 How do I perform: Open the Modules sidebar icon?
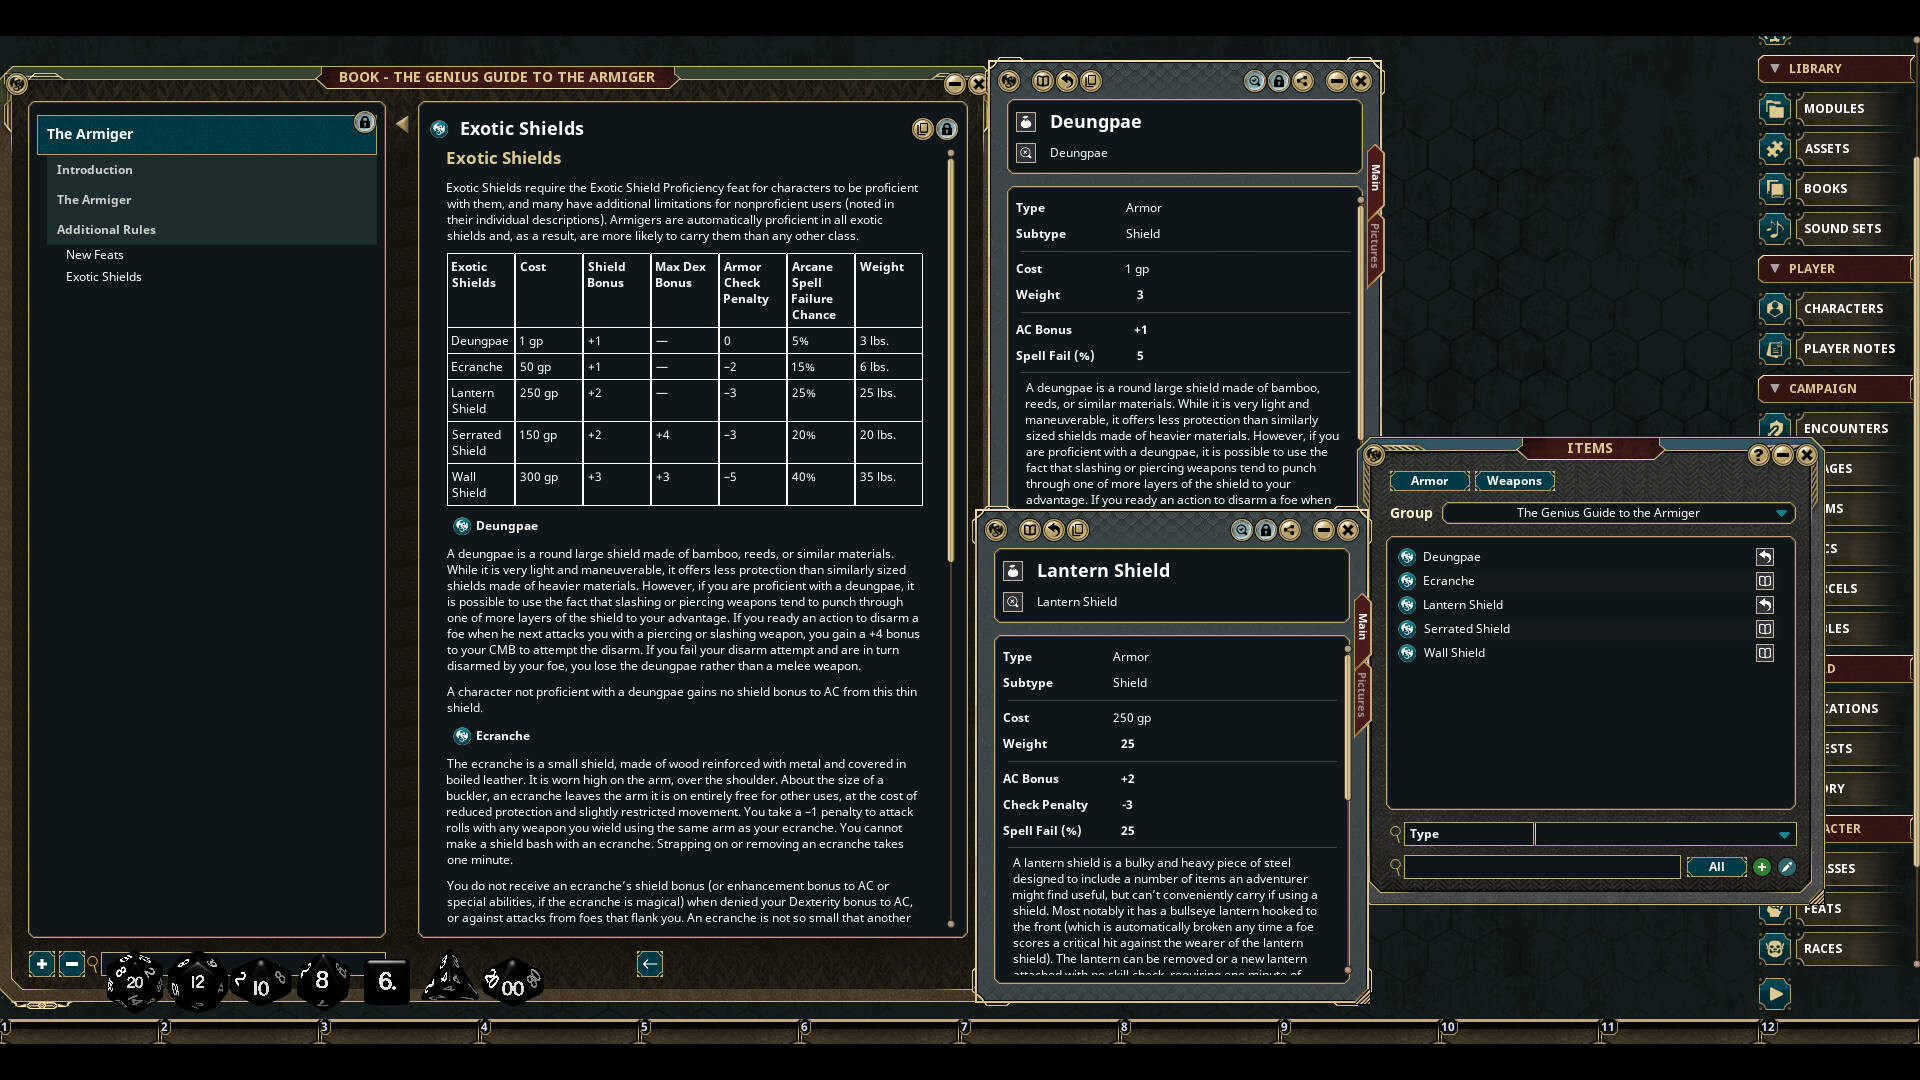click(1775, 108)
